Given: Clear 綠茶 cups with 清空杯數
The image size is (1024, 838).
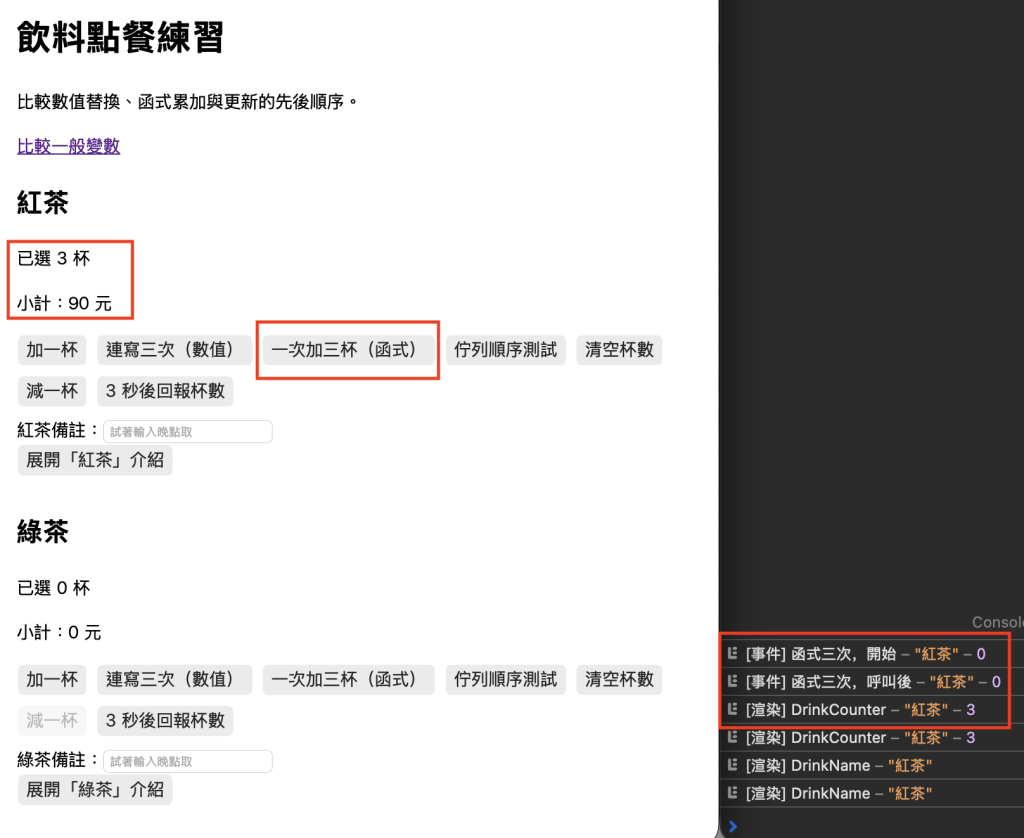Looking at the screenshot, I should click(x=619, y=679).
